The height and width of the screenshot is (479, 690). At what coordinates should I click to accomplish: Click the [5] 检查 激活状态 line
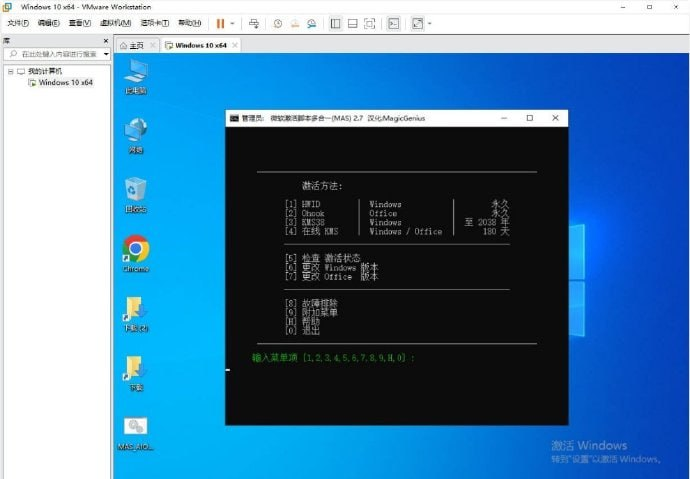coord(323,258)
